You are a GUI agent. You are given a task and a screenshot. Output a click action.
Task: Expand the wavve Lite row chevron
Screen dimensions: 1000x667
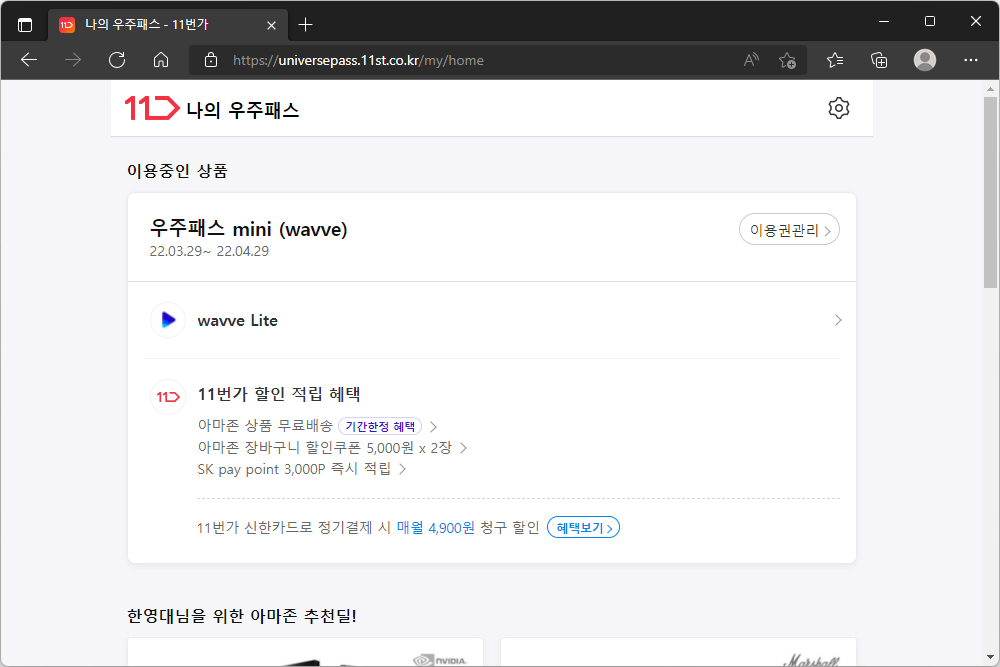(838, 320)
